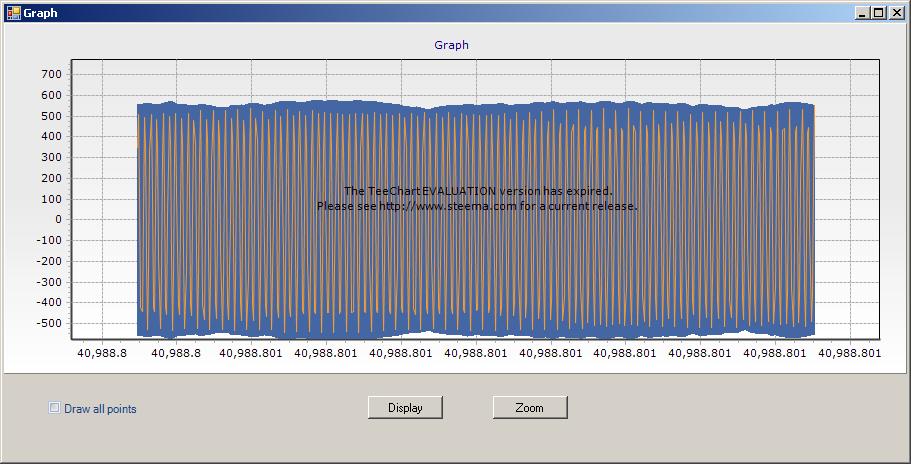Close the Graph window

pos(896,13)
